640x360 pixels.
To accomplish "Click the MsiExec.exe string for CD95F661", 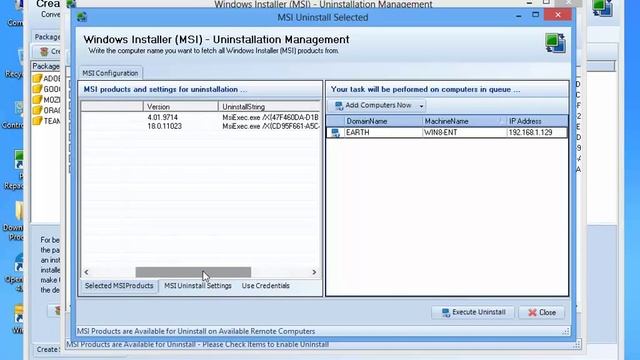I will [271, 126].
